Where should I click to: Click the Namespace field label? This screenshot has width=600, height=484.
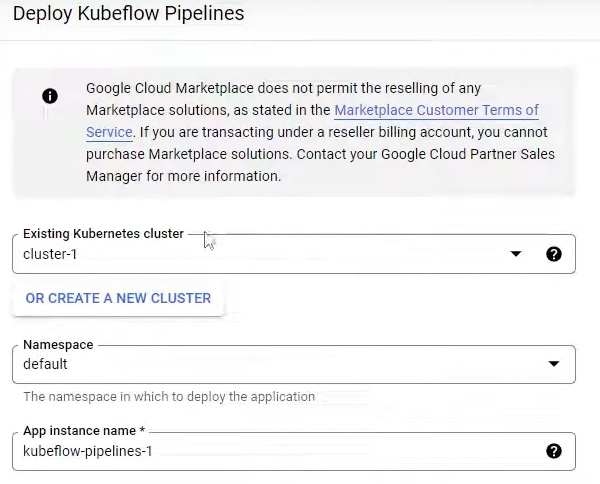click(x=58, y=344)
